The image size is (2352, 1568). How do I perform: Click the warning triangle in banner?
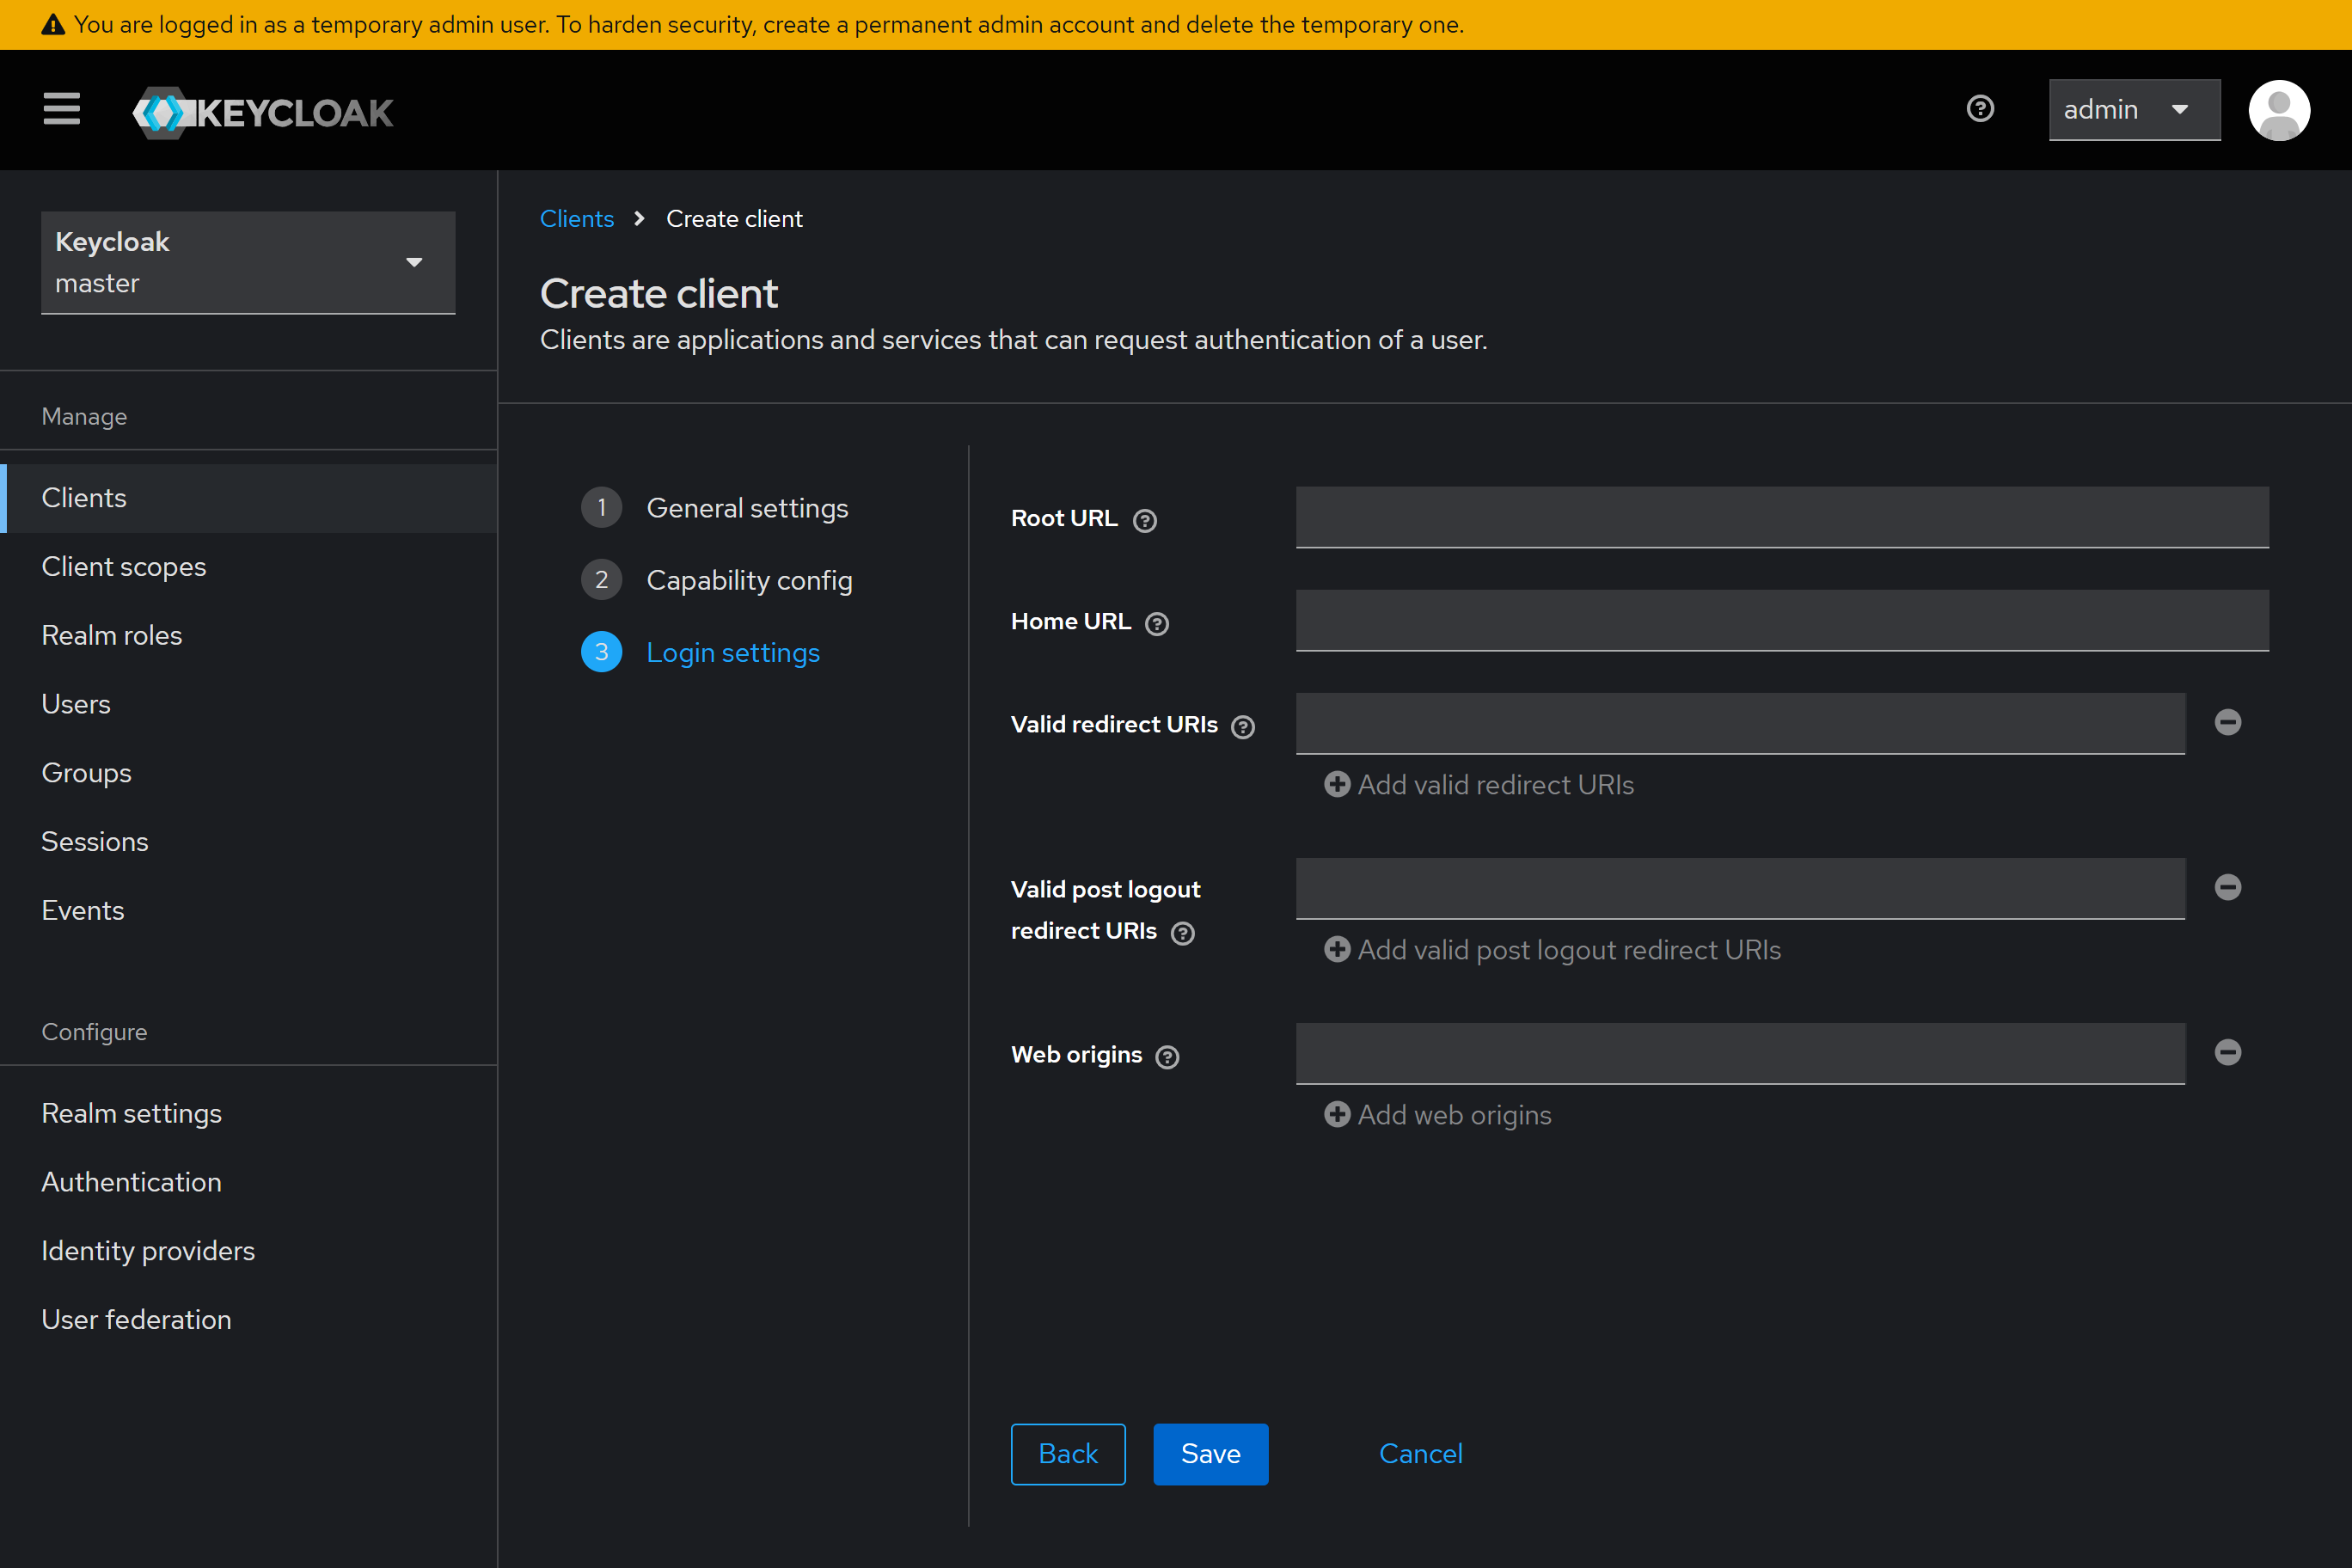pos(53,25)
